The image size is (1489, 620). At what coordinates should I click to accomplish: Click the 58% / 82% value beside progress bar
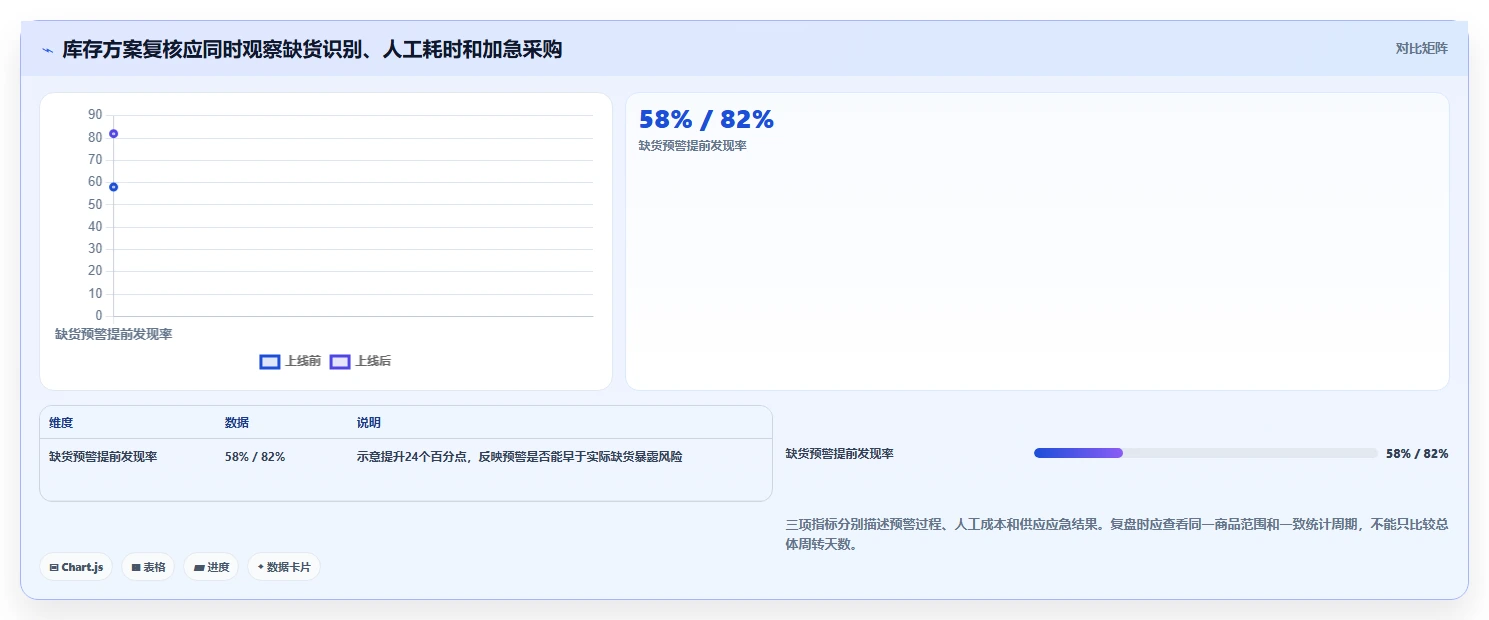click(x=1417, y=453)
